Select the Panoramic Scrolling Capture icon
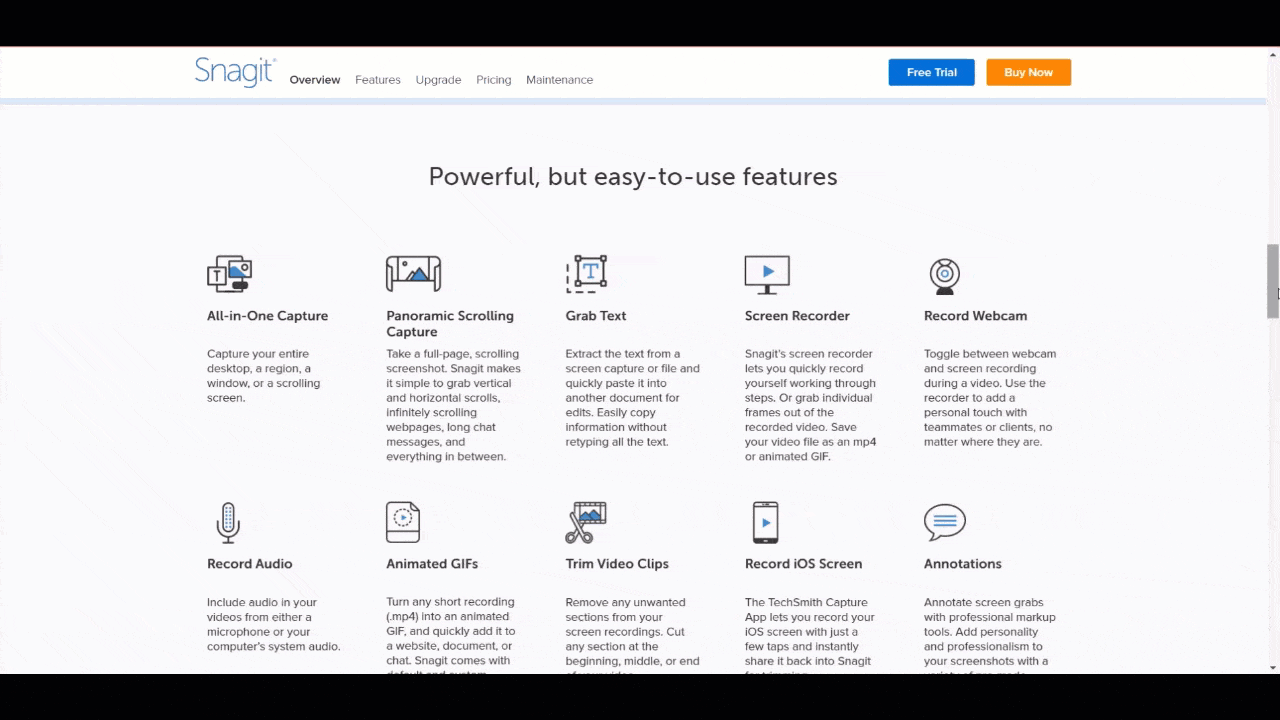Viewport: 1280px width, 720px height. click(413, 272)
